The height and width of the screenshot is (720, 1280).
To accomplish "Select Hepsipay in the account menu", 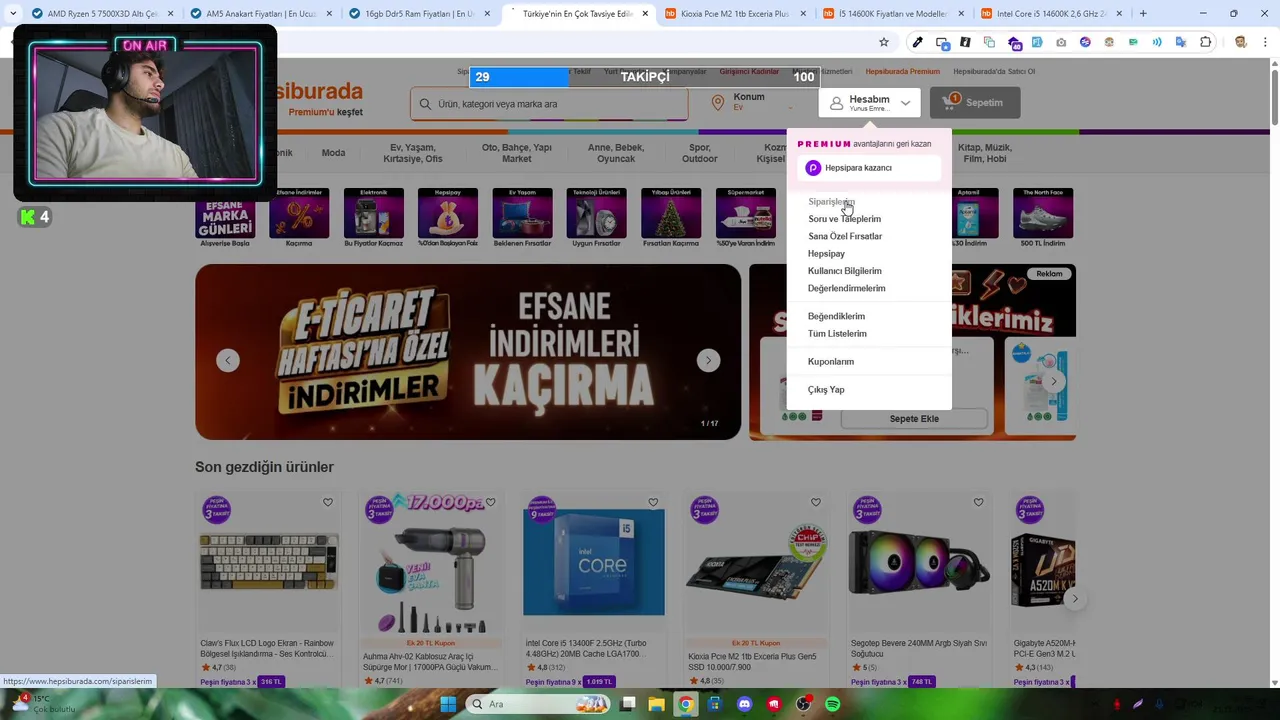I will (826, 254).
